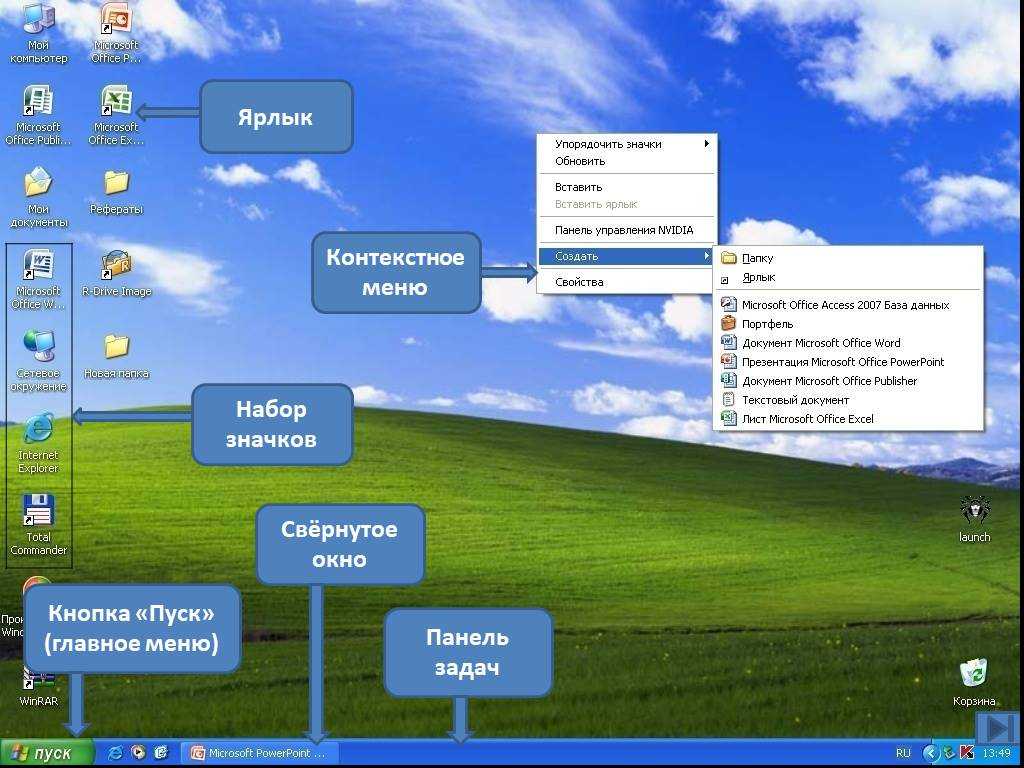The width and height of the screenshot is (1024, 768).
Task: Click the RU language indicator
Action: 903,753
